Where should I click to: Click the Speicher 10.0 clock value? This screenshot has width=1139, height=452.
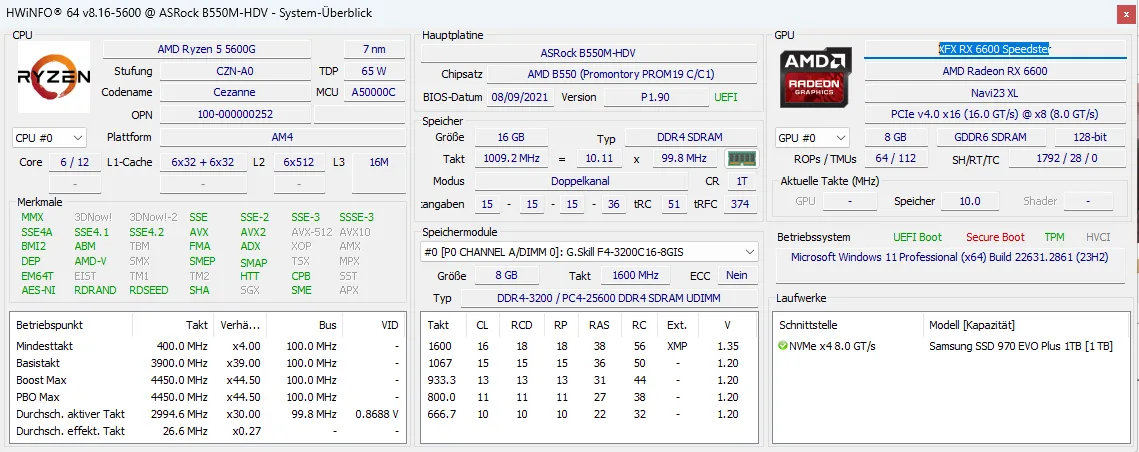969,201
